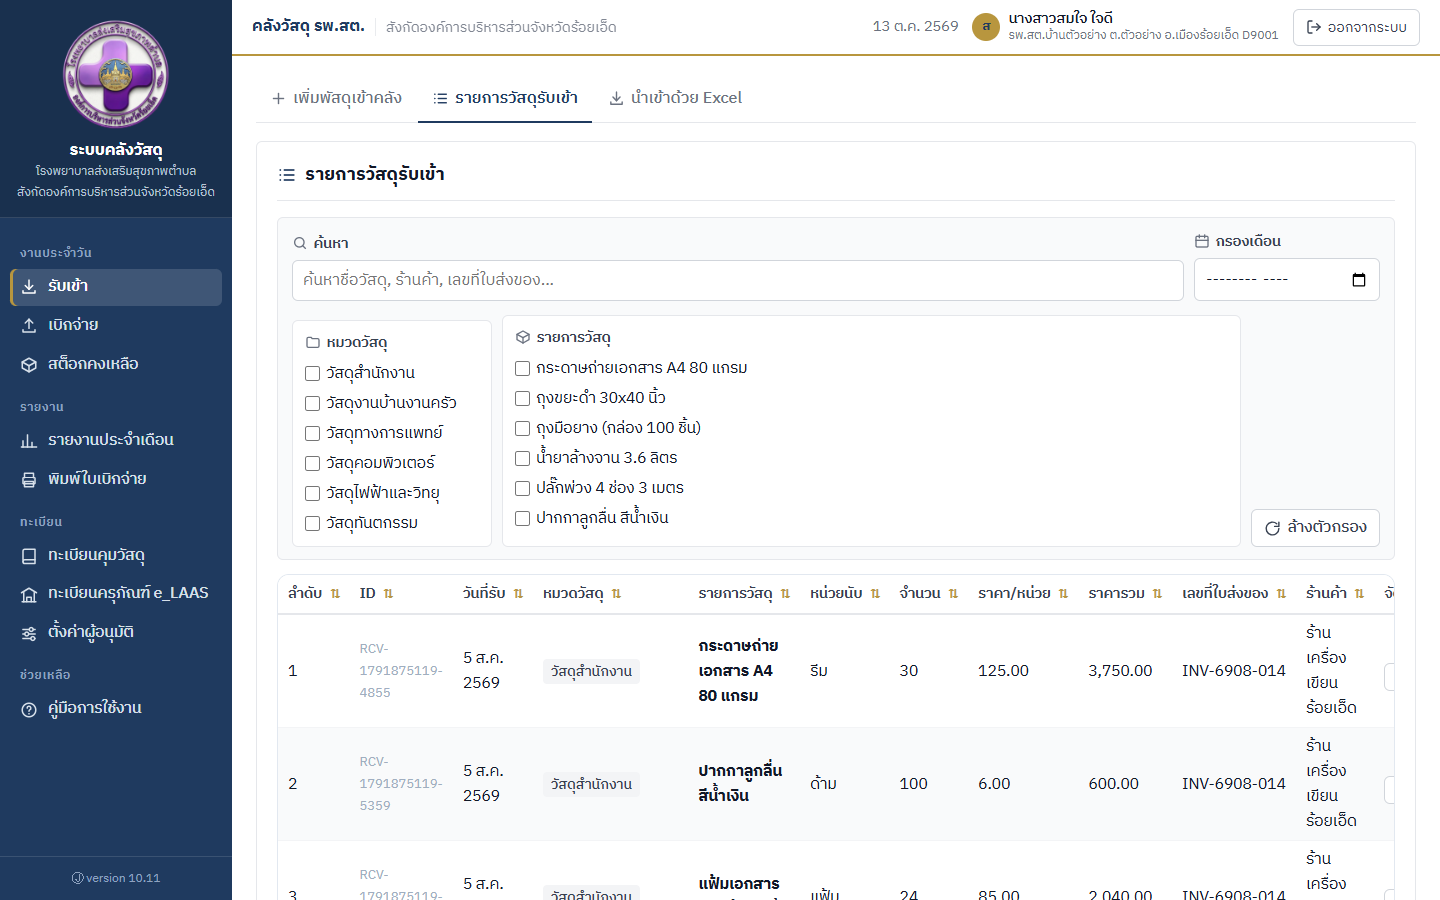Click the help icon for คู่มือการใช้งาน
The height and width of the screenshot is (900, 1440).
[x=29, y=709]
